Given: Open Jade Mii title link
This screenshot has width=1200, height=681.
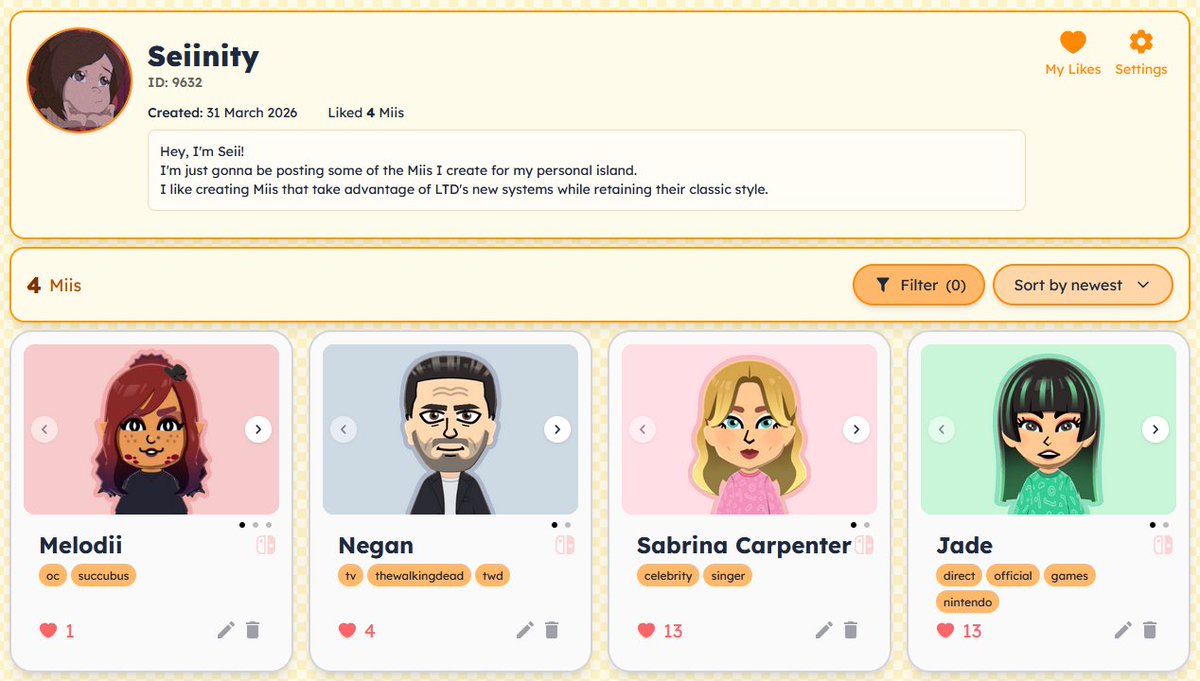Looking at the screenshot, I should (965, 546).
